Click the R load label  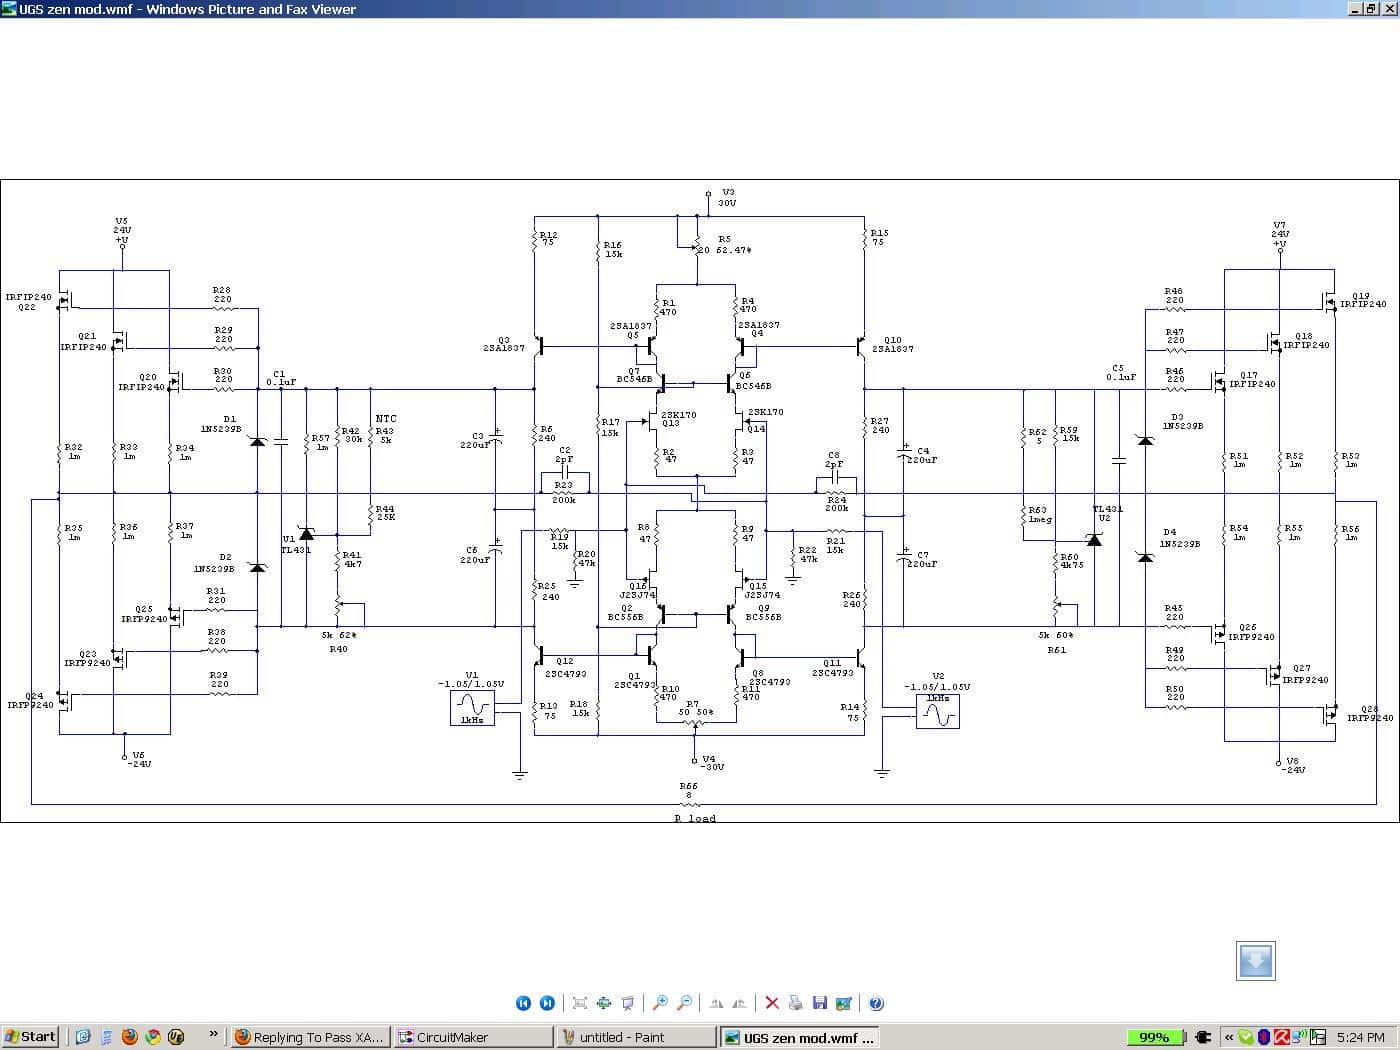click(x=695, y=818)
